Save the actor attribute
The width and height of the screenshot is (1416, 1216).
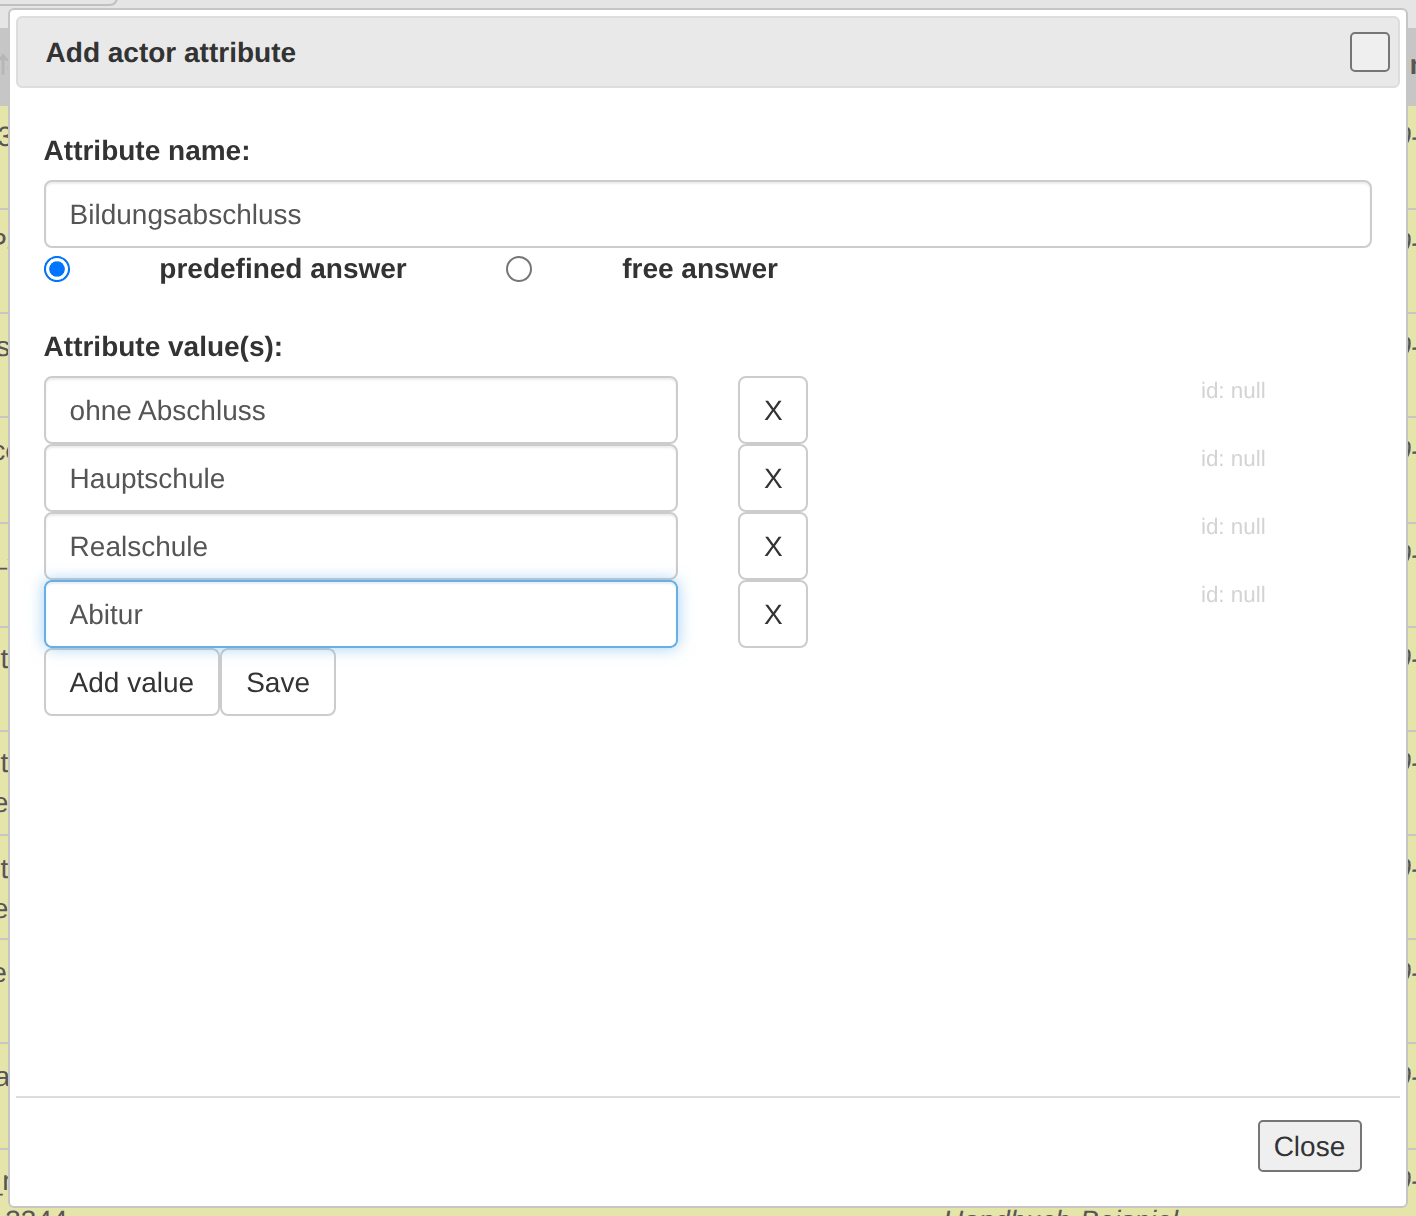click(x=278, y=682)
